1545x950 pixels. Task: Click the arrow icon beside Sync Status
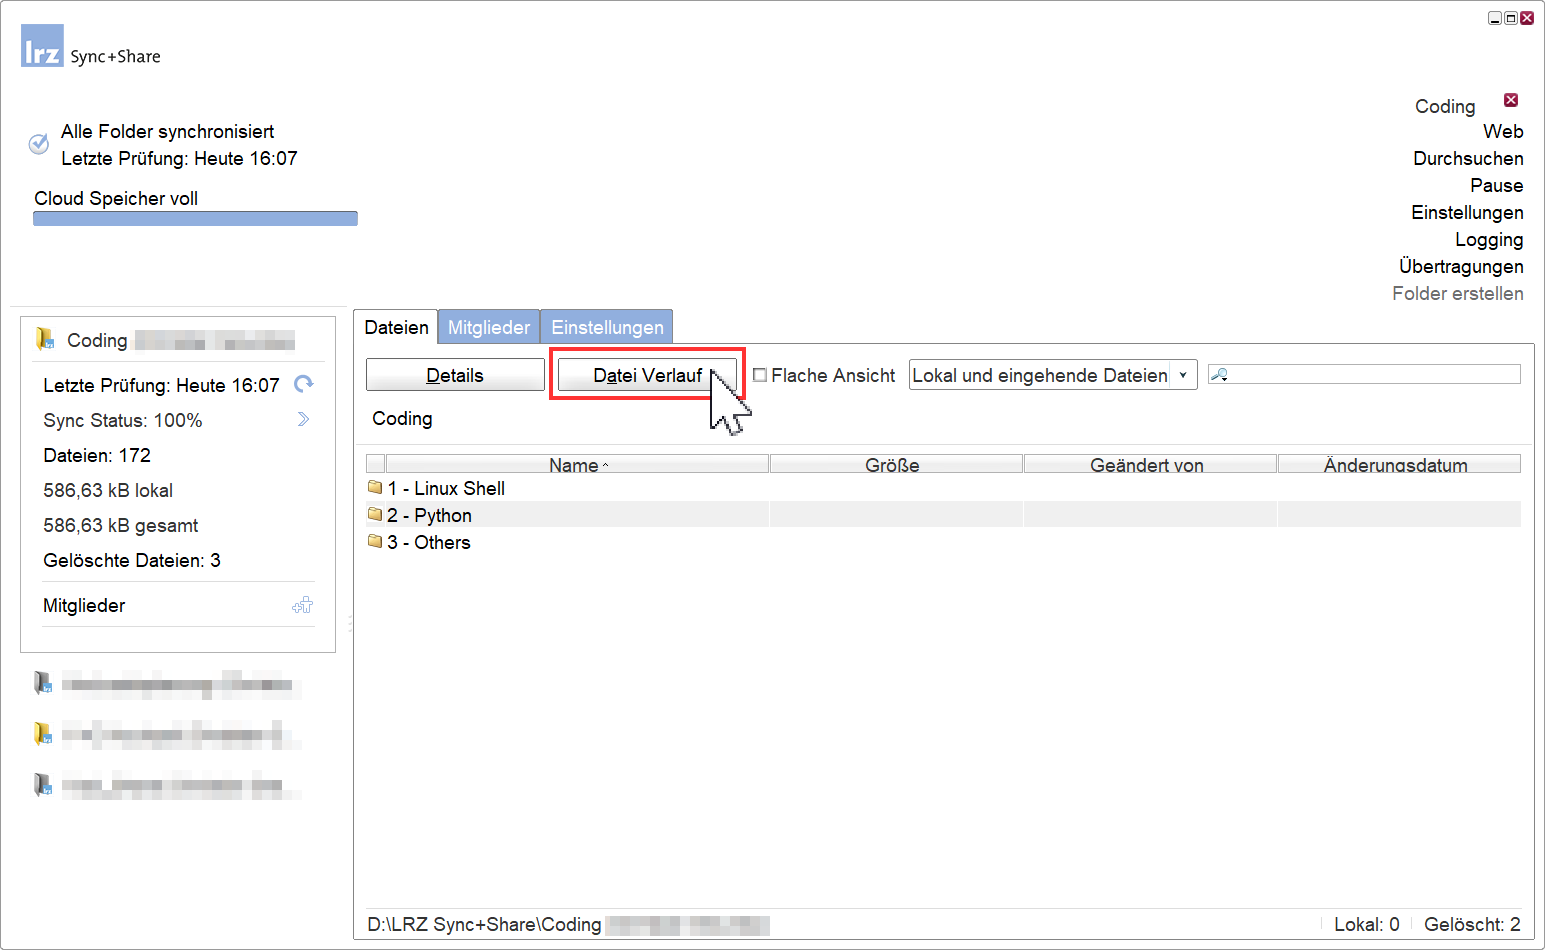tap(303, 419)
